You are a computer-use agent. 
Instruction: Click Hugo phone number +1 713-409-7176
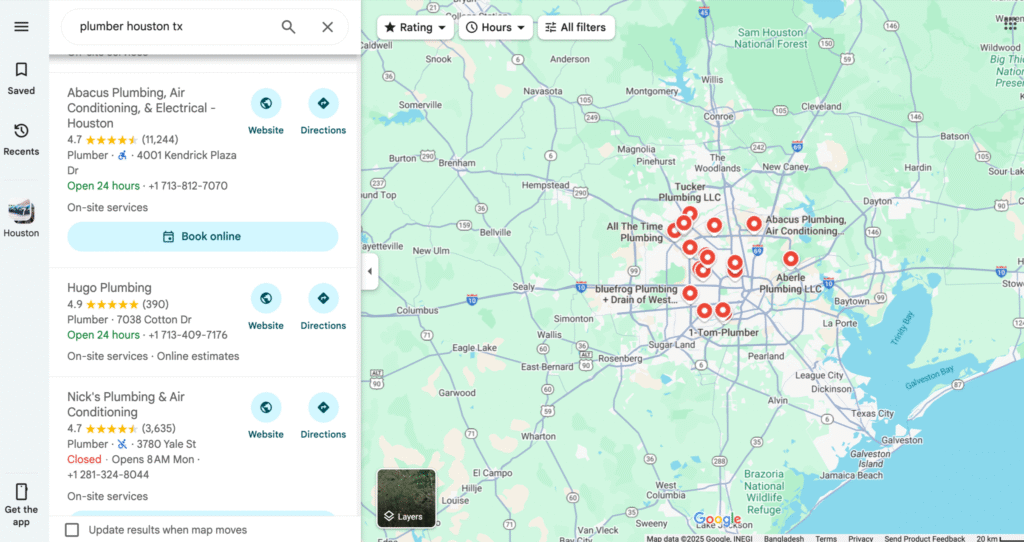click(188, 335)
